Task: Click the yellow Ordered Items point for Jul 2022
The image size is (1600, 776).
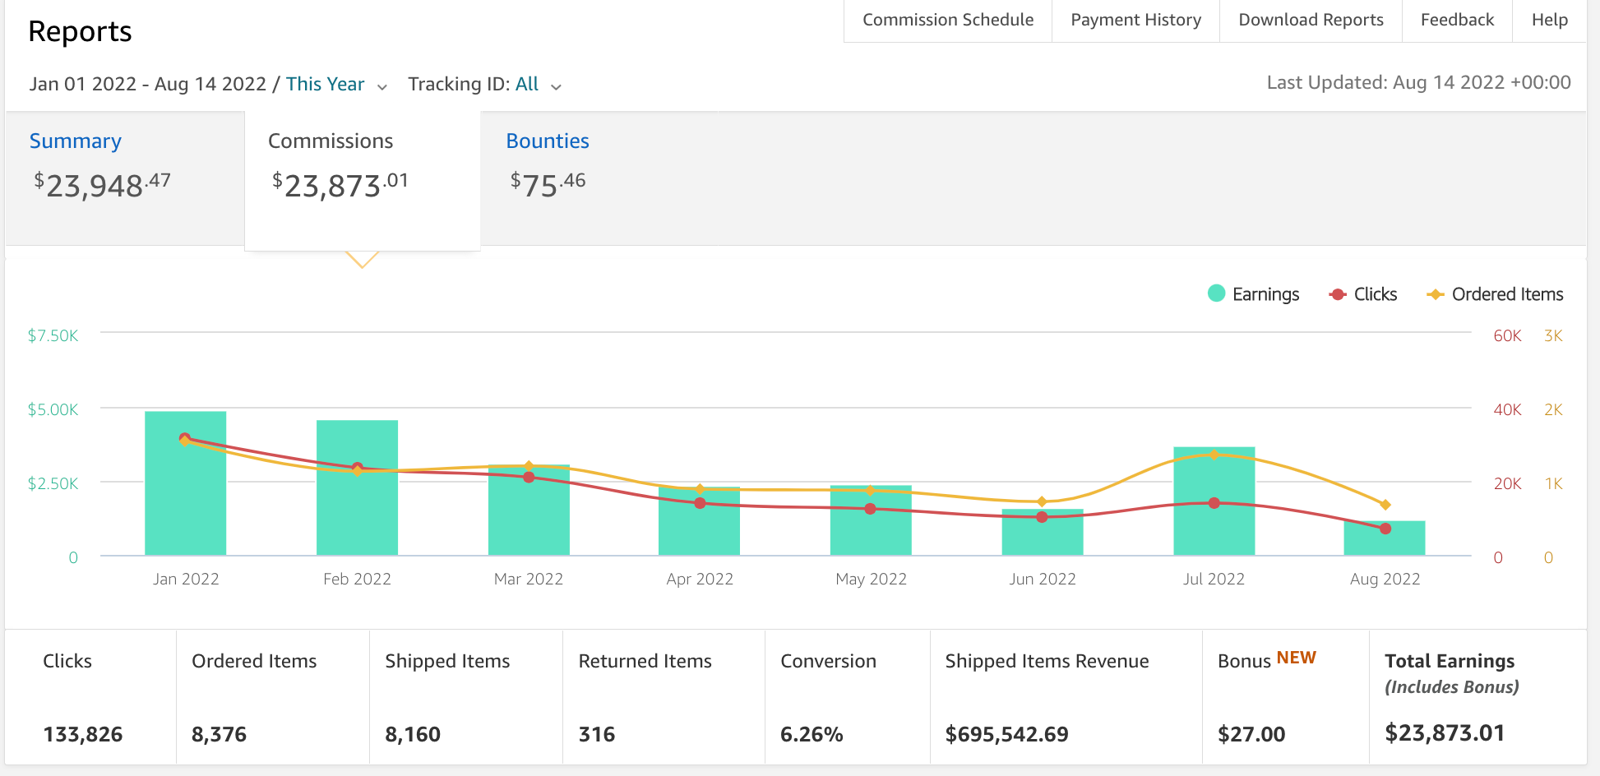Action: point(1214,455)
